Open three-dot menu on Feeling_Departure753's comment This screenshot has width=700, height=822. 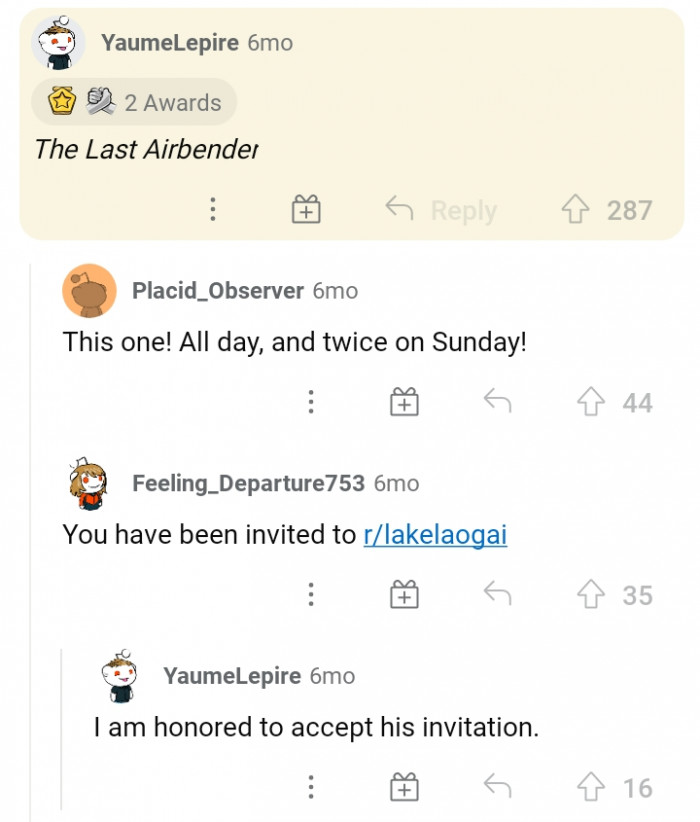pos(311,595)
